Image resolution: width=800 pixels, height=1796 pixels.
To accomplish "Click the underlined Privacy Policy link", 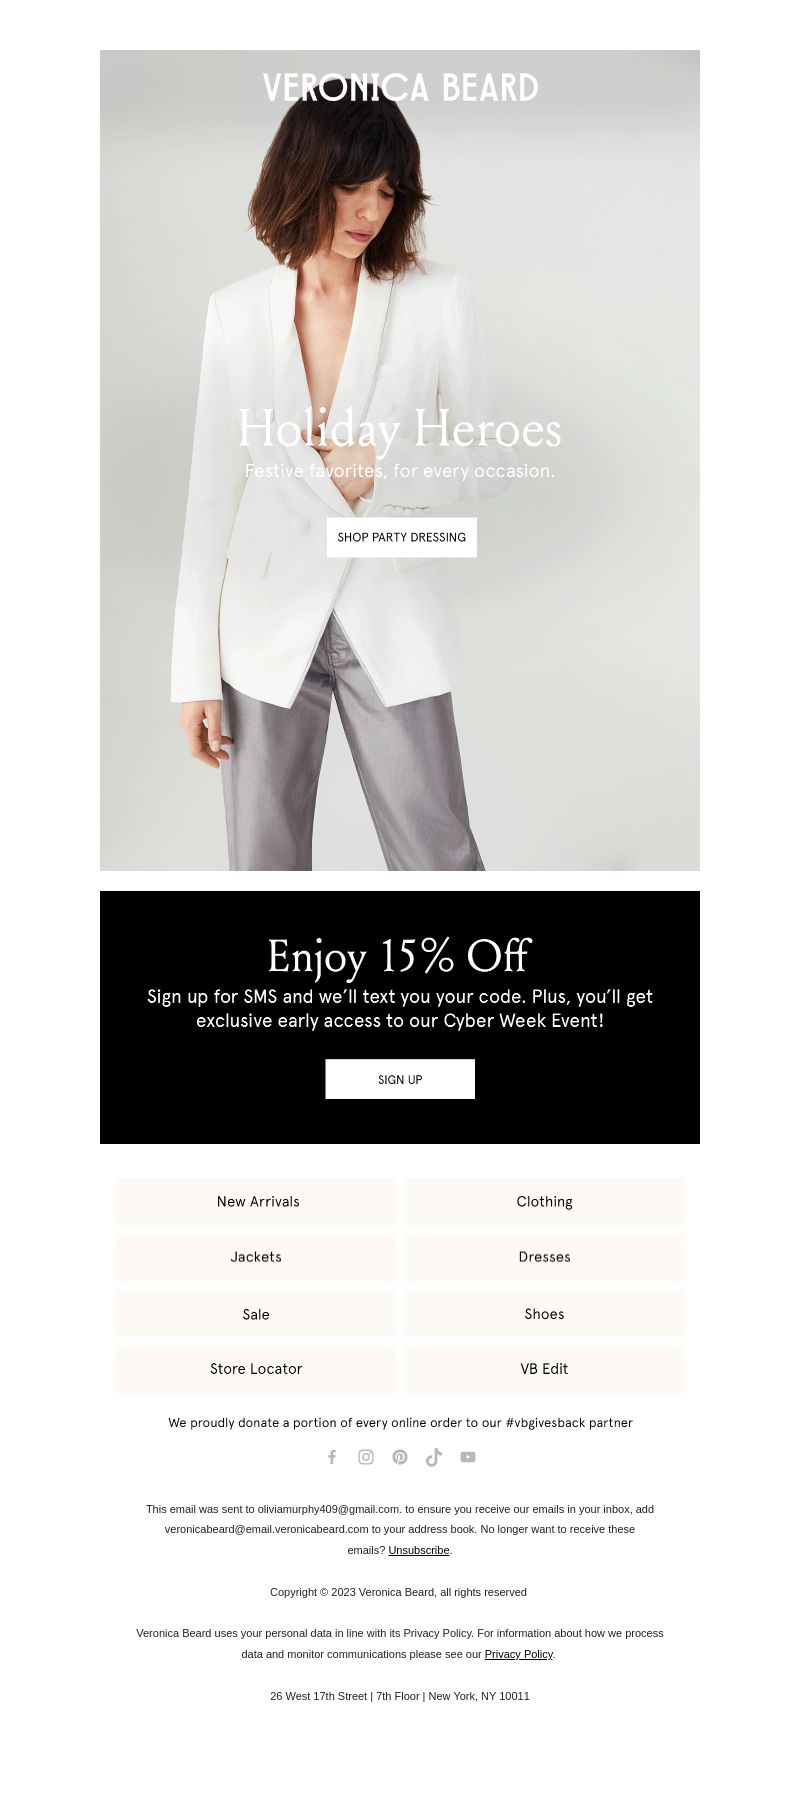I will click(x=519, y=1654).
